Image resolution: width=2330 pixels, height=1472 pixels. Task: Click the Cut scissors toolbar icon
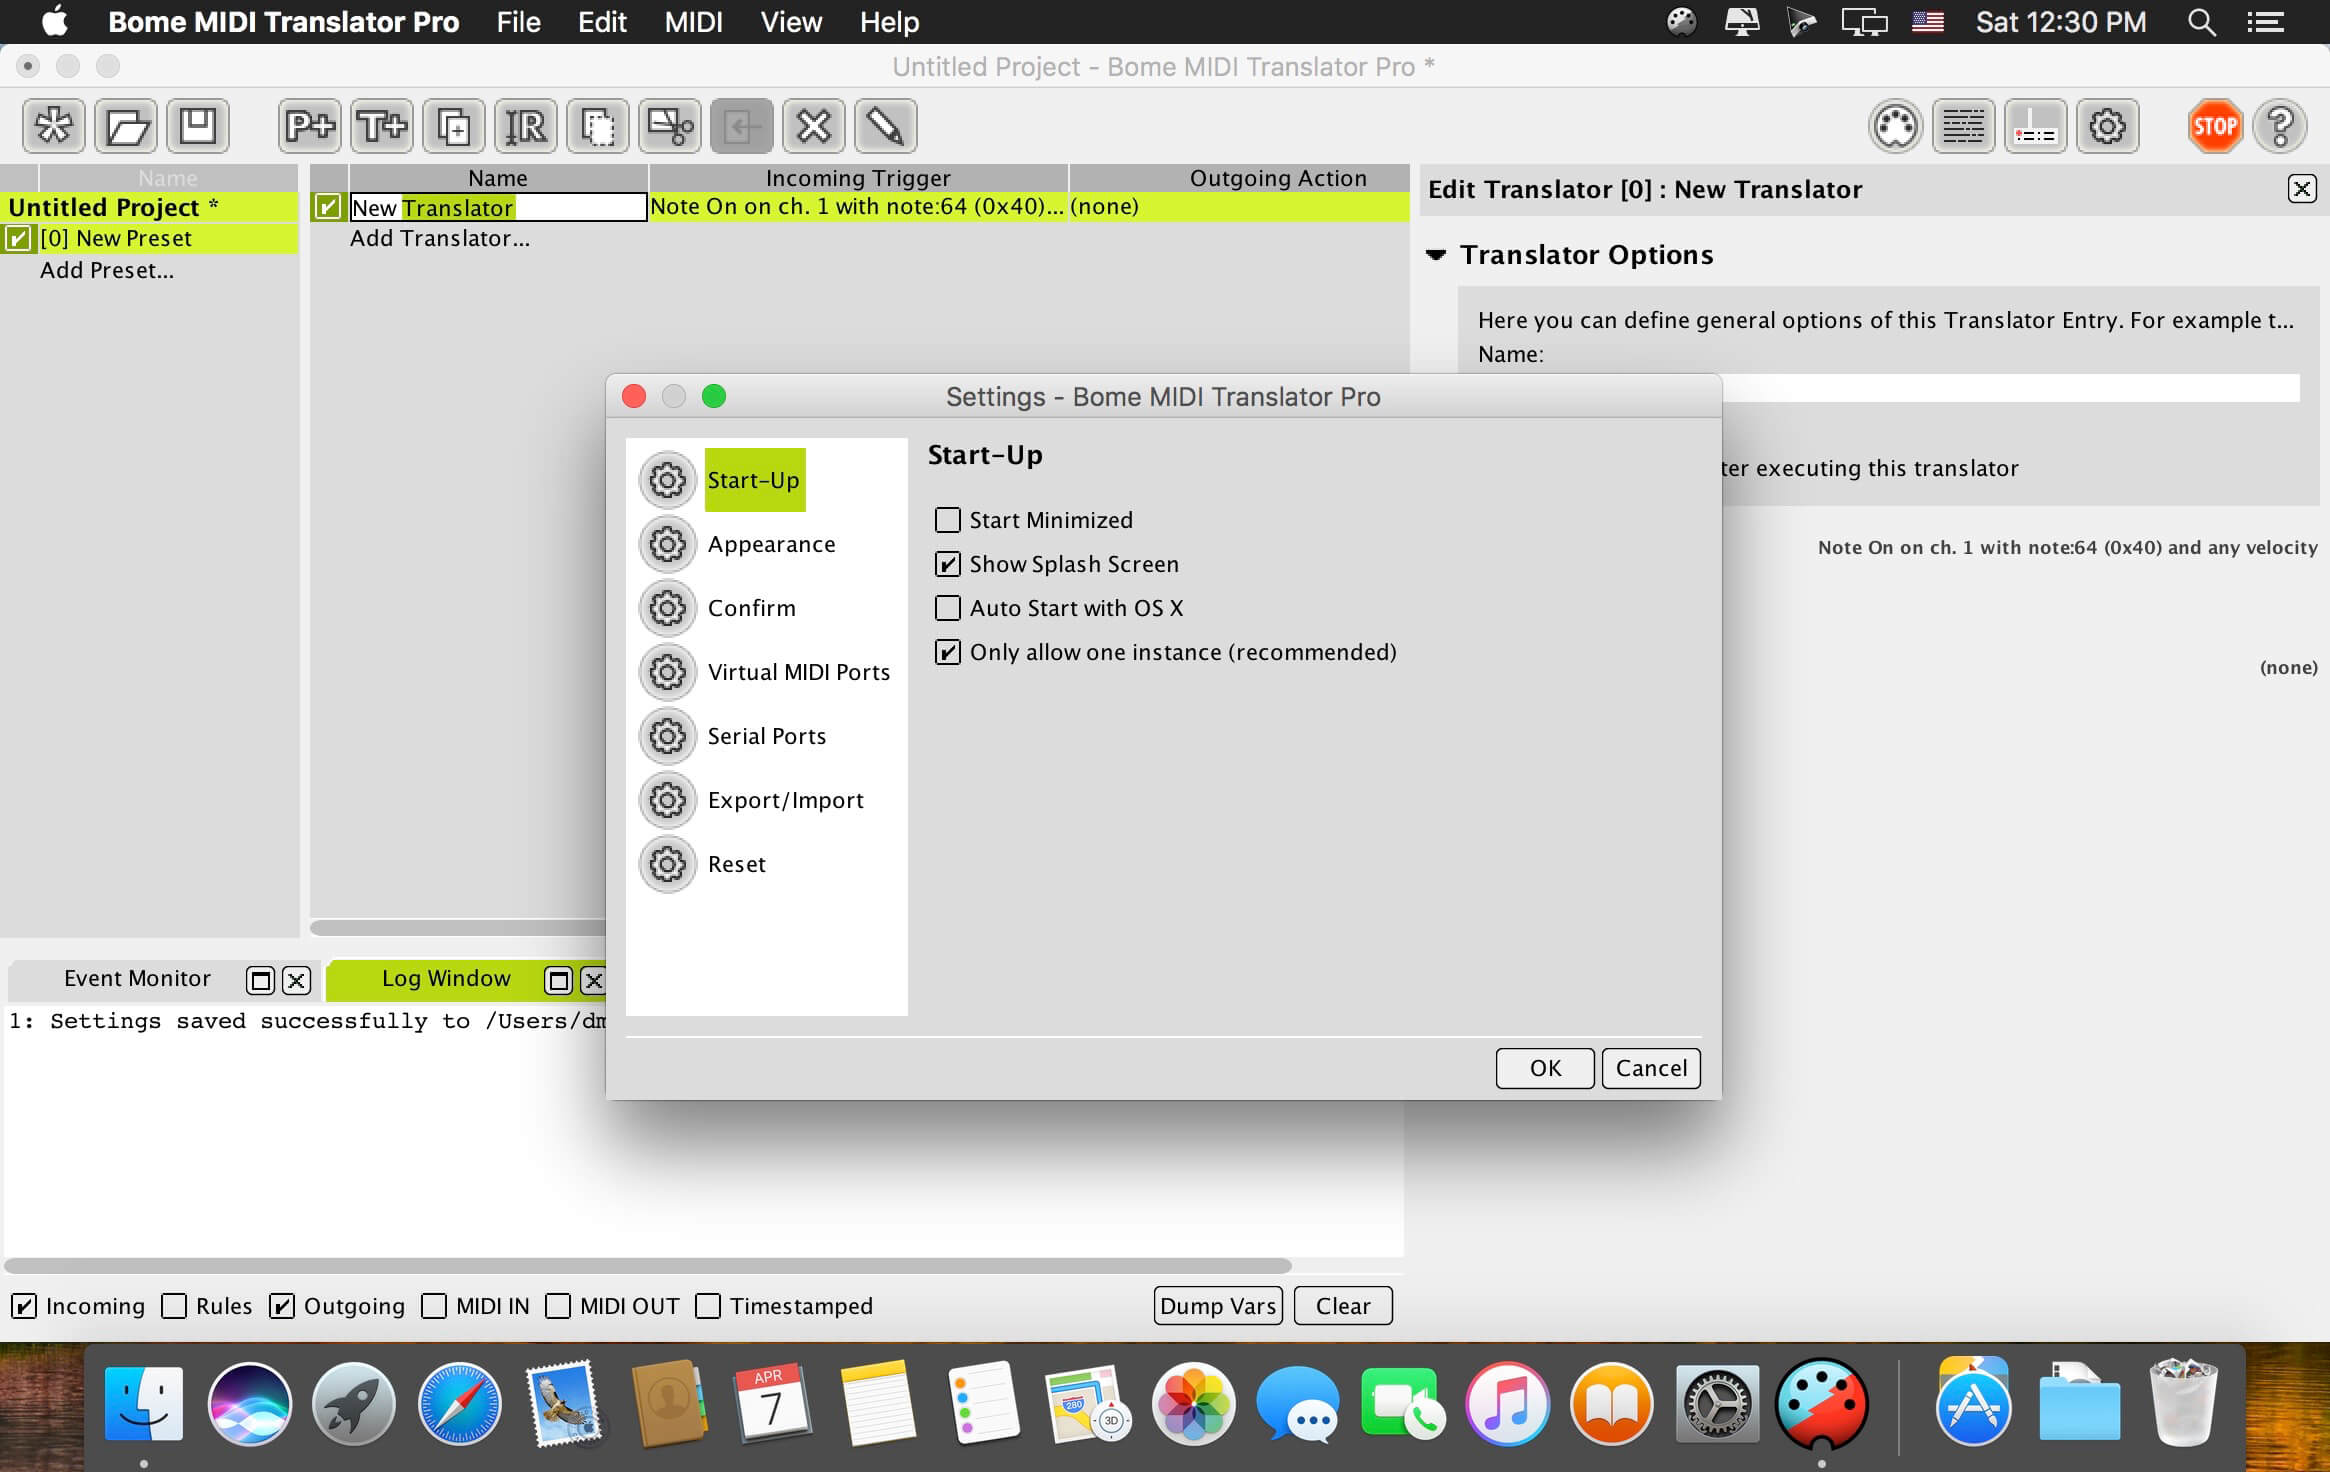coord(670,126)
